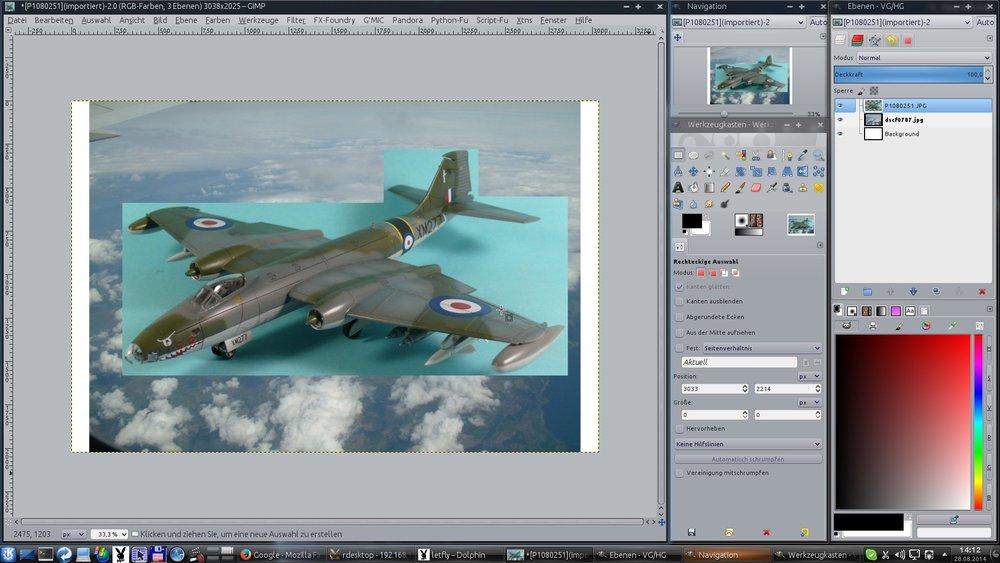This screenshot has height=563, width=1000.
Task: Select the Scale tool
Action: (756, 172)
